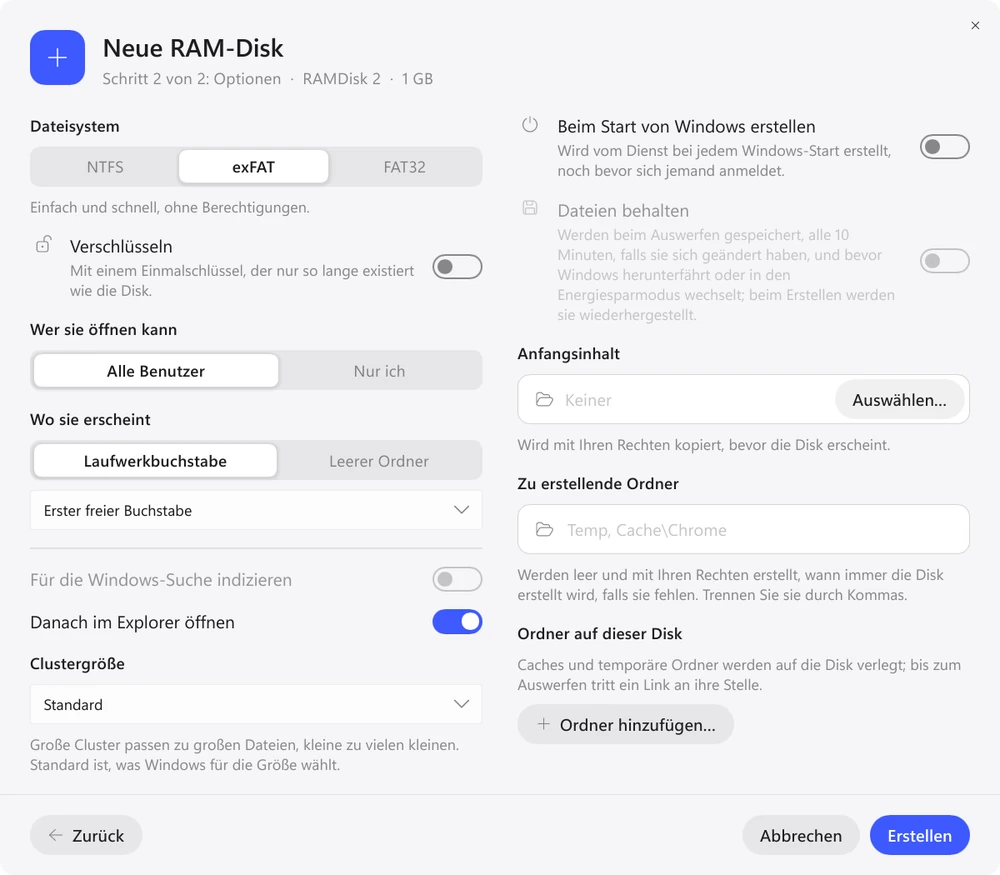Click the plus icon in Ordner hinzufügen

click(543, 724)
